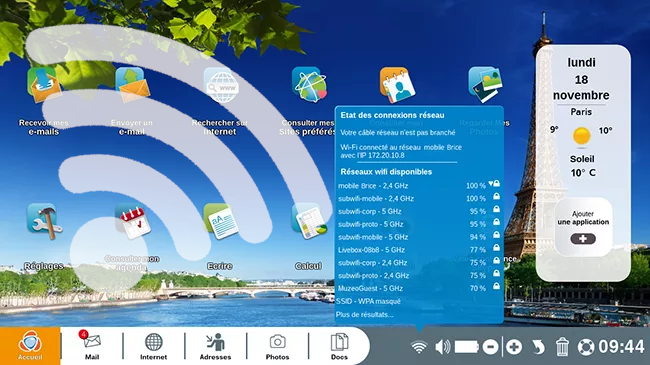
Task: Click the speaker volume icon
Action: [443, 346]
